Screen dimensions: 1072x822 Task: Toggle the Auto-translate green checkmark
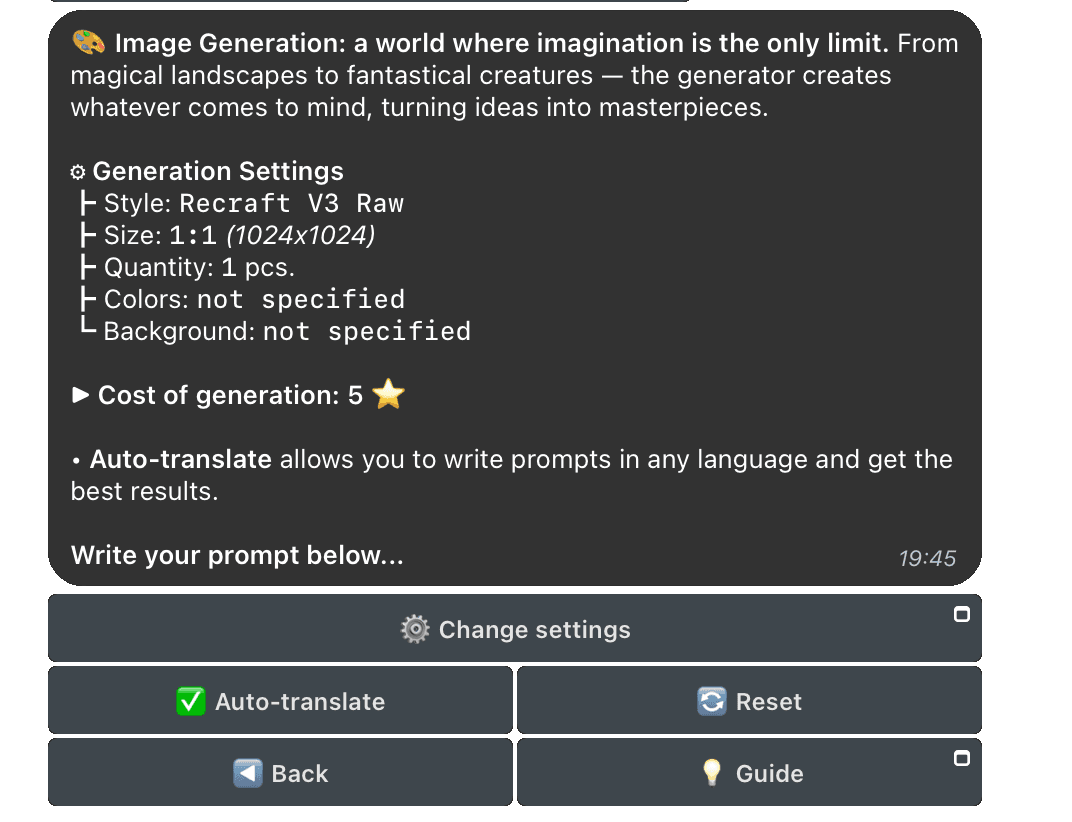click(x=190, y=701)
